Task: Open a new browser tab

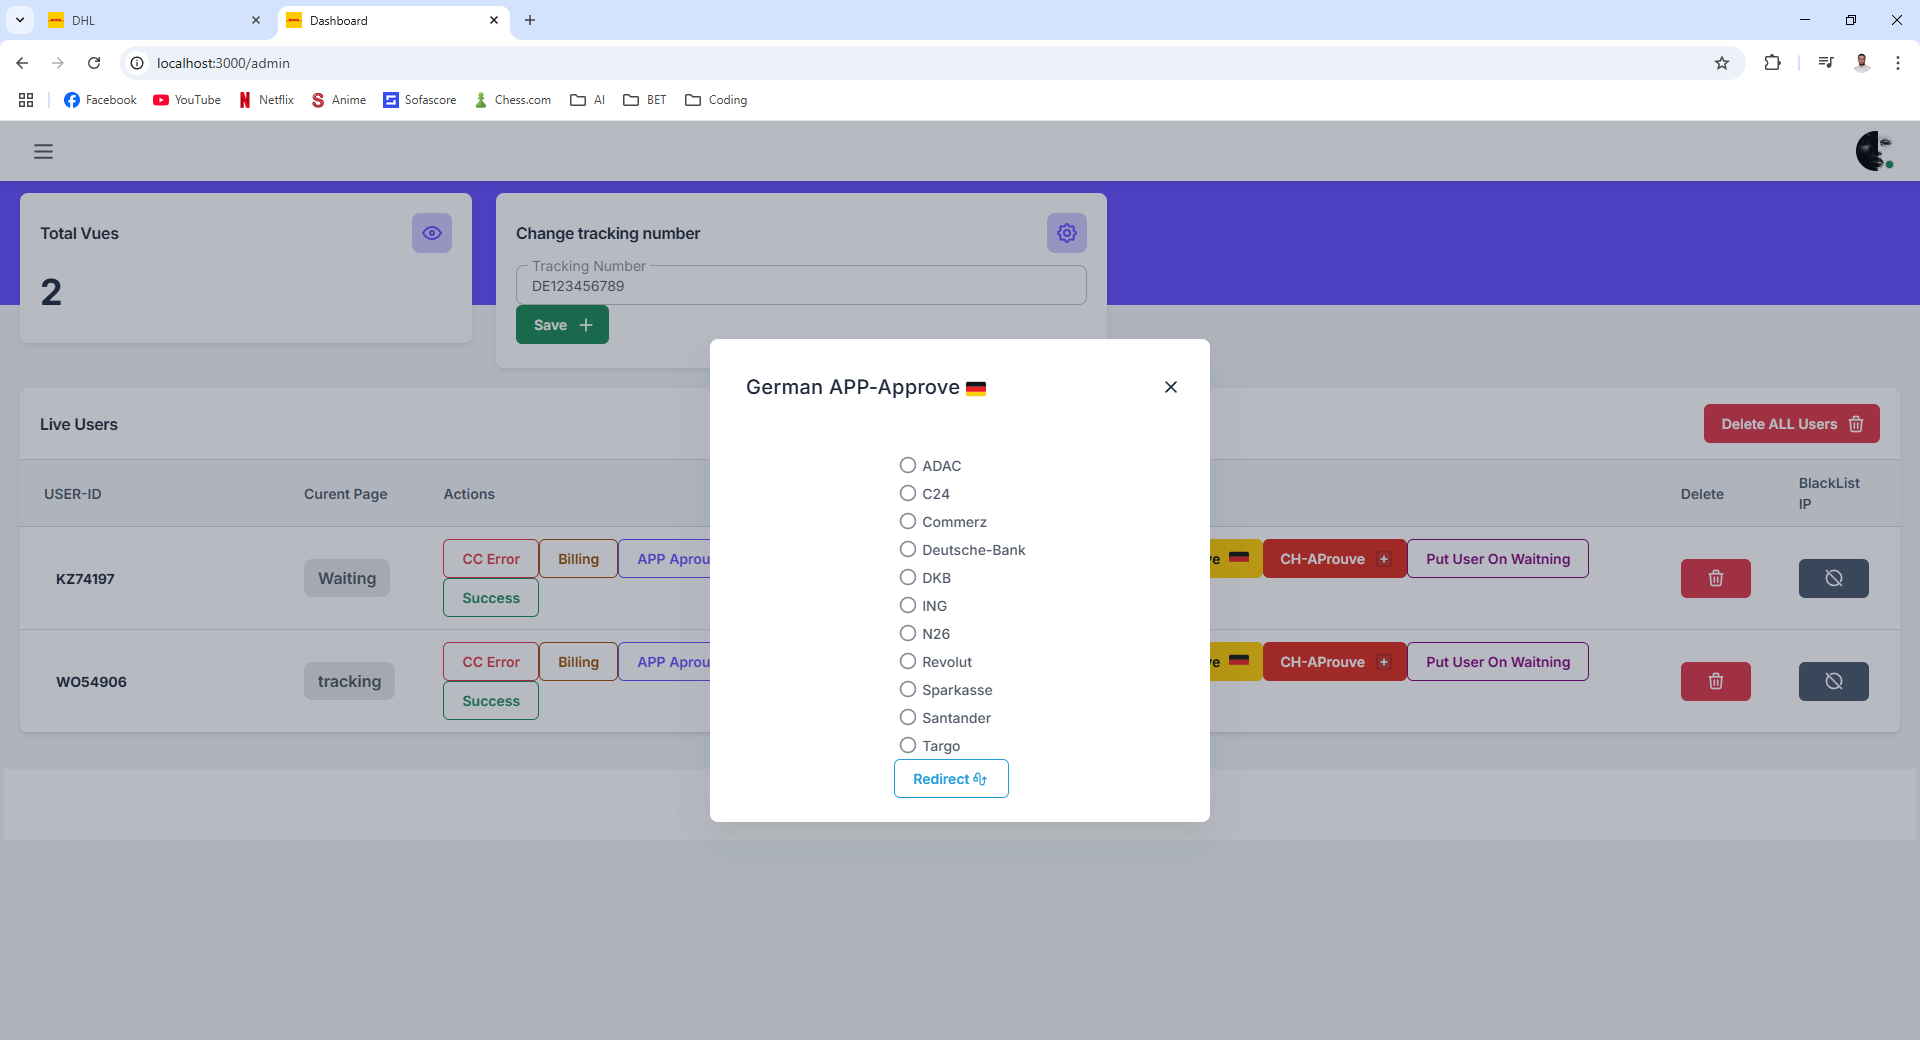Action: [x=530, y=20]
